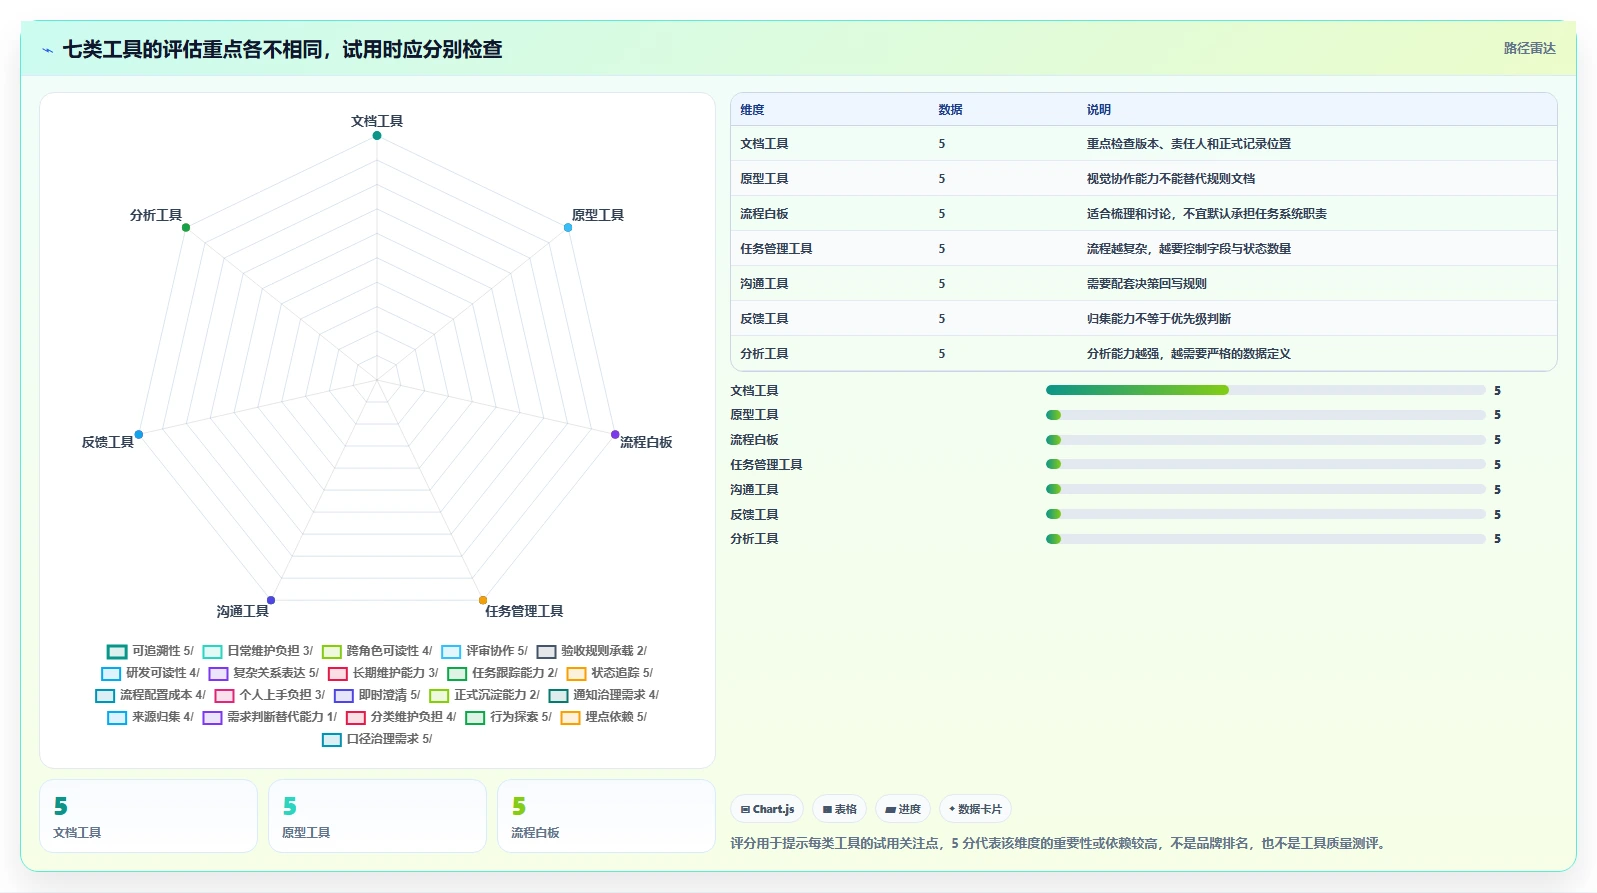
Task: Click the 流程白板 radar data point
Action: click(x=615, y=434)
